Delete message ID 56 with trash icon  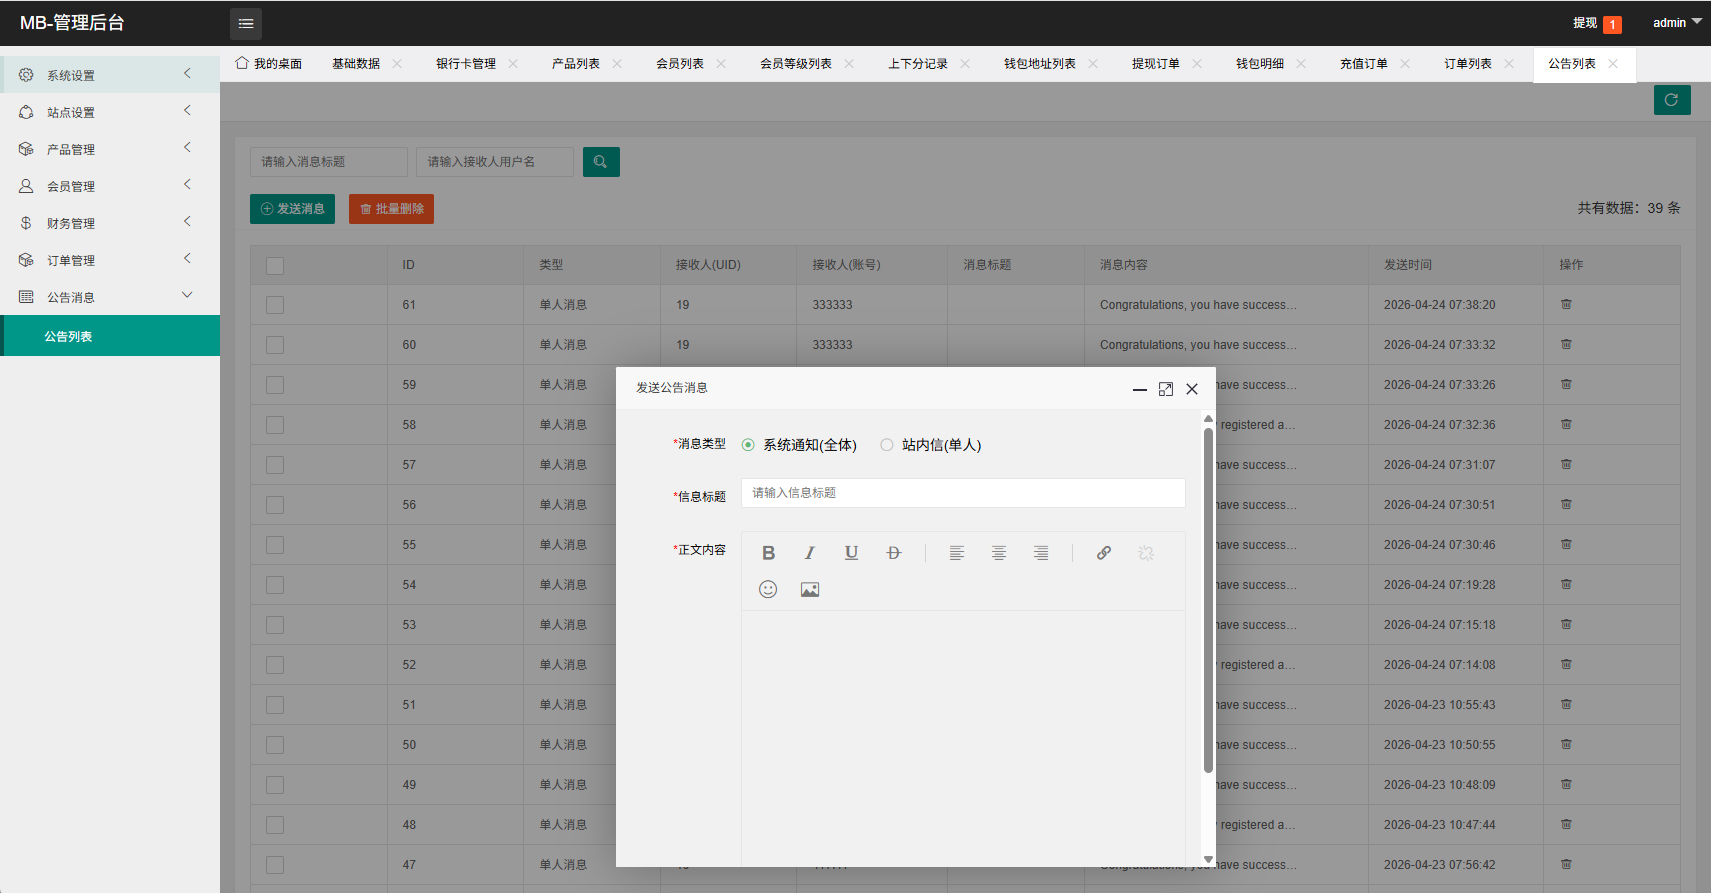pos(1566,505)
